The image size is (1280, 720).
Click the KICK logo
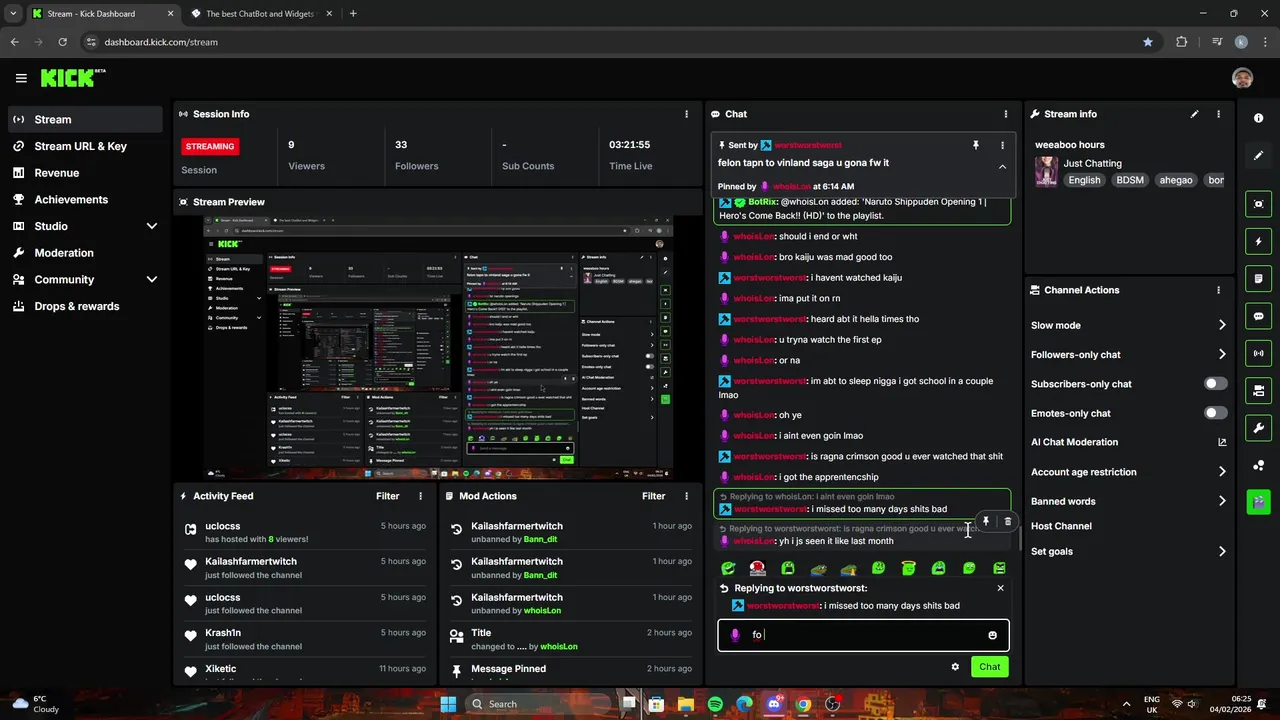click(73, 78)
